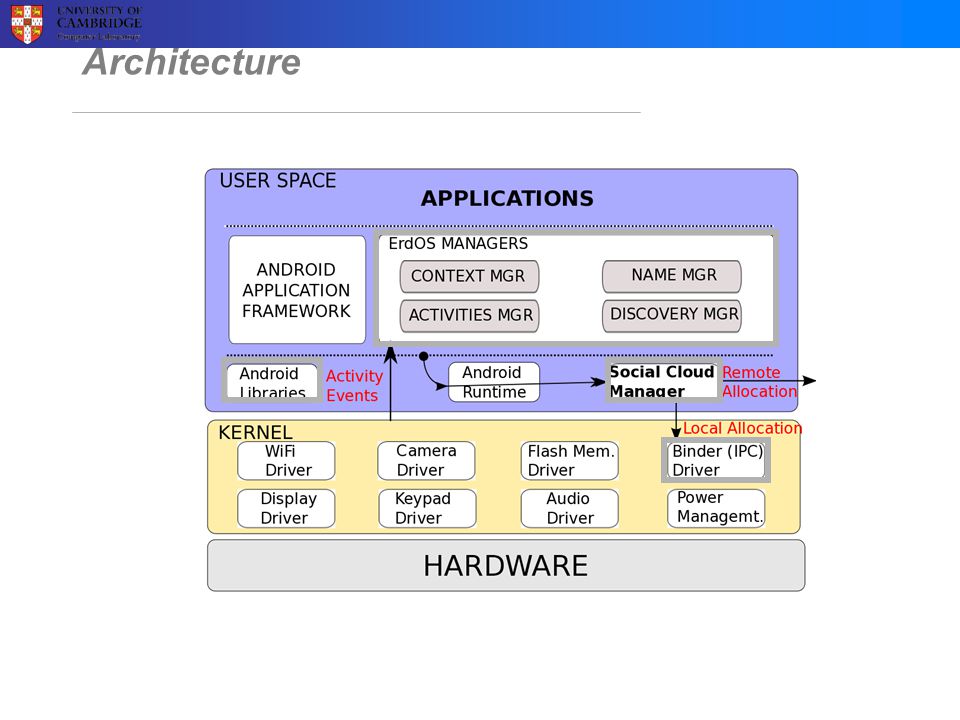Click the University of Cambridge crest logo
Image resolution: width=960 pixels, height=720 pixels.
[26, 23]
